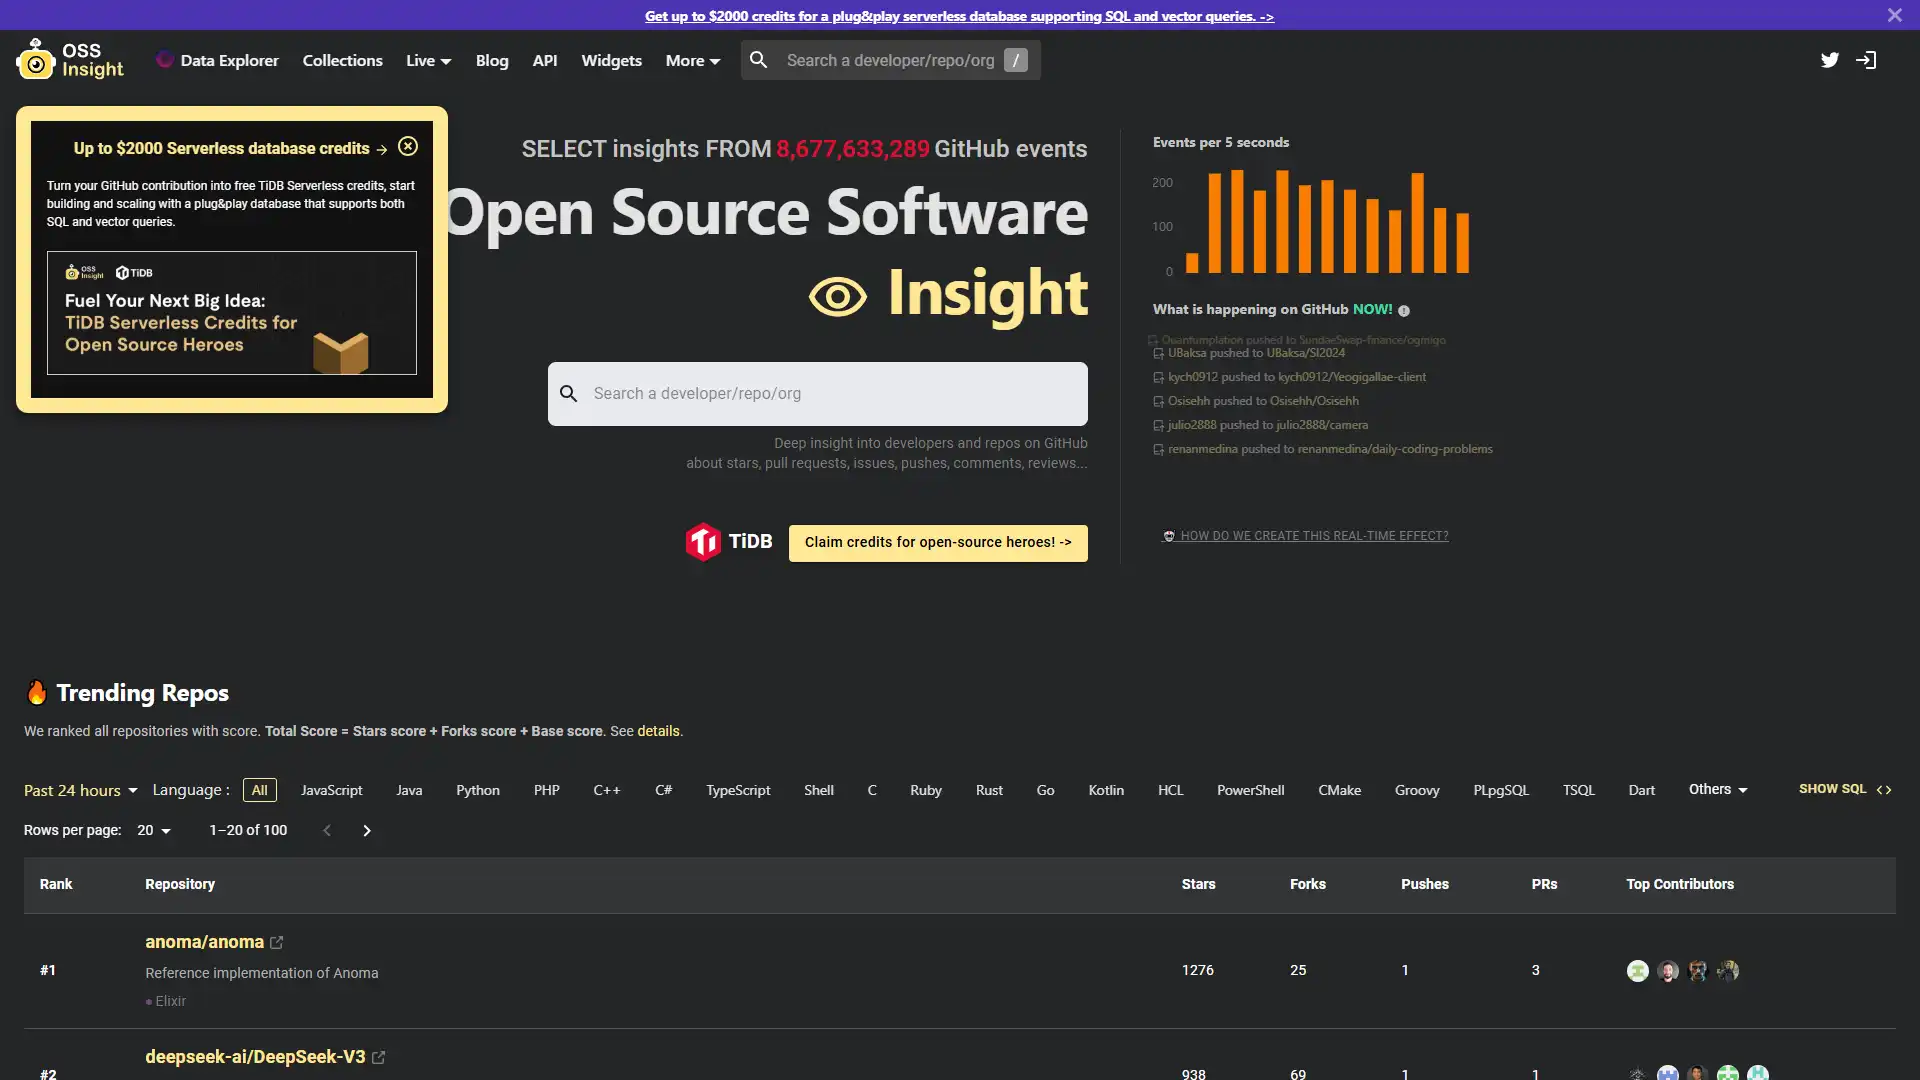Open the Live dropdown menu

(x=428, y=61)
